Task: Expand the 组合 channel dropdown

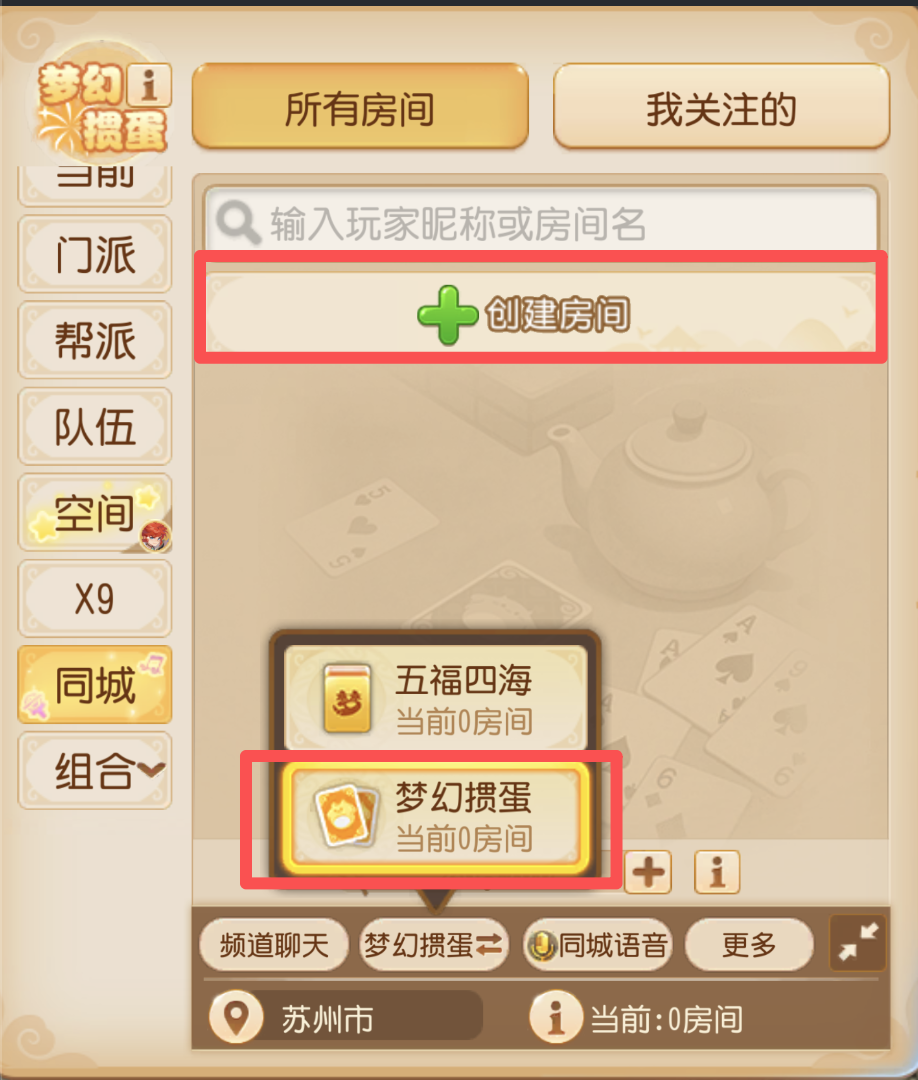Action: click(95, 770)
